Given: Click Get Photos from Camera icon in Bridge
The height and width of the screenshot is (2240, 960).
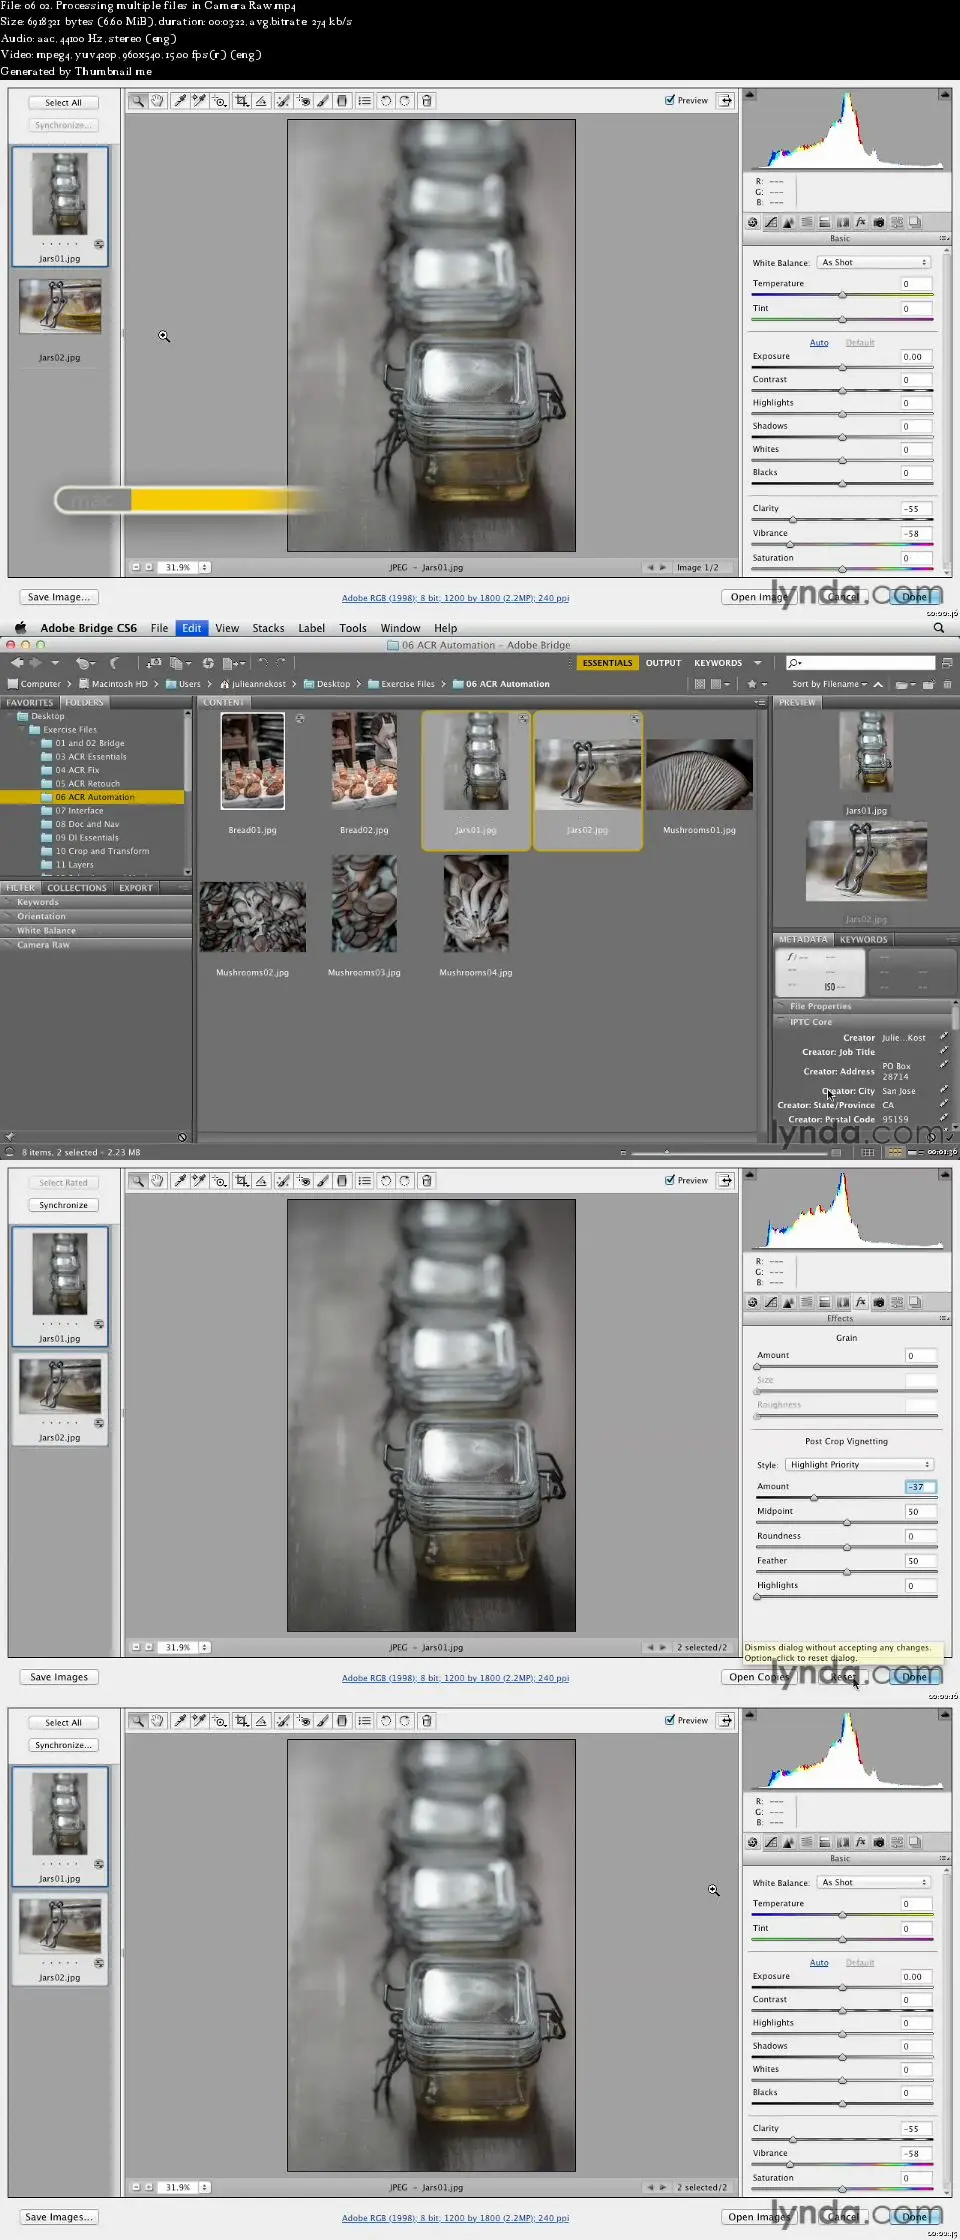Looking at the screenshot, I should tap(154, 663).
